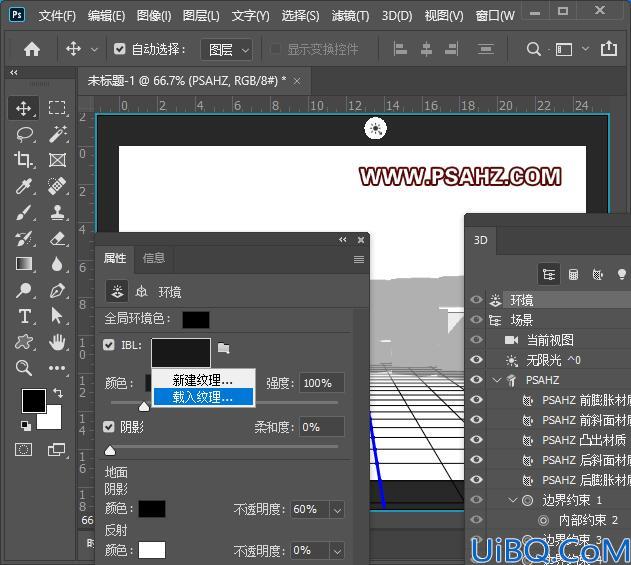The height and width of the screenshot is (565, 631).
Task: Filter 3D panel by meshes
Action: pyautogui.click(x=573, y=274)
